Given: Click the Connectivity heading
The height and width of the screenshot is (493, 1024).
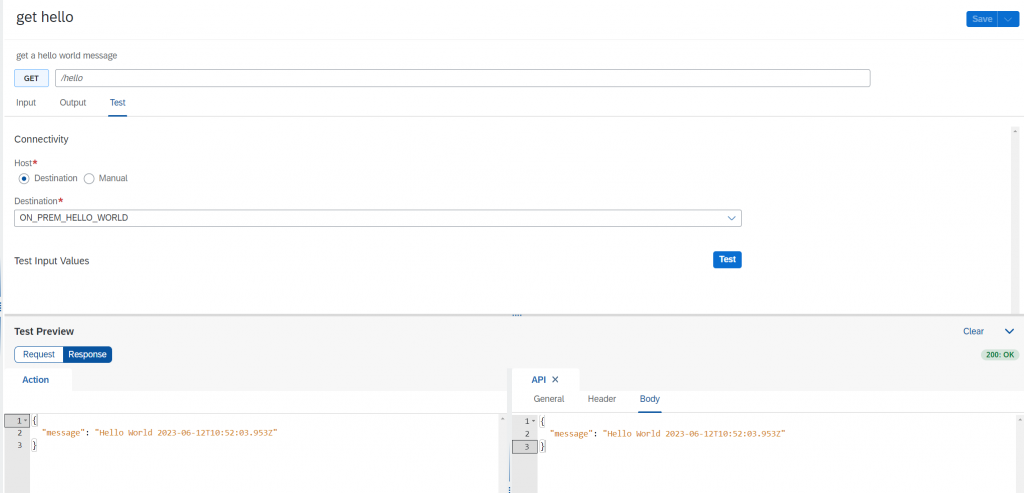Looking at the screenshot, I should pyautogui.click(x=41, y=139).
